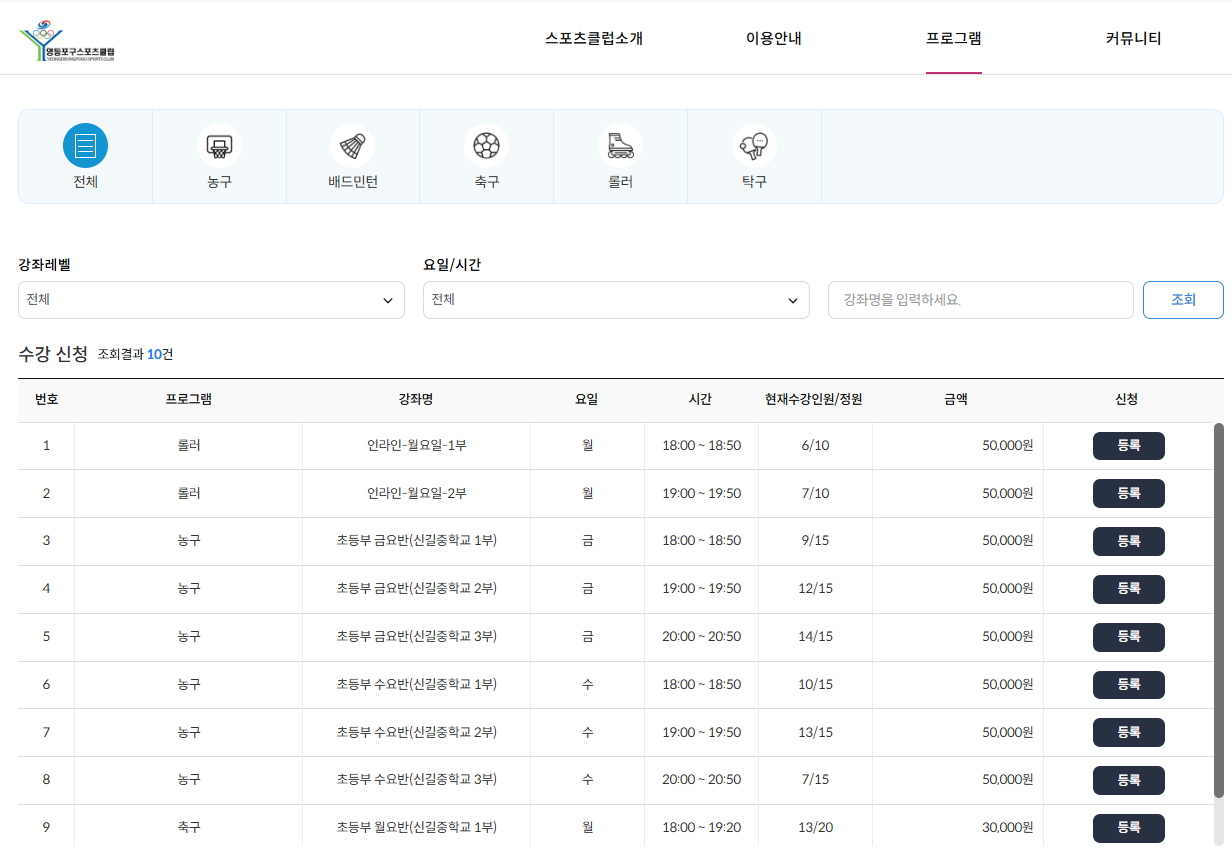Image resolution: width=1232 pixels, height=853 pixels.
Task: Select the 축구 soccer ball category icon
Action: click(x=486, y=146)
